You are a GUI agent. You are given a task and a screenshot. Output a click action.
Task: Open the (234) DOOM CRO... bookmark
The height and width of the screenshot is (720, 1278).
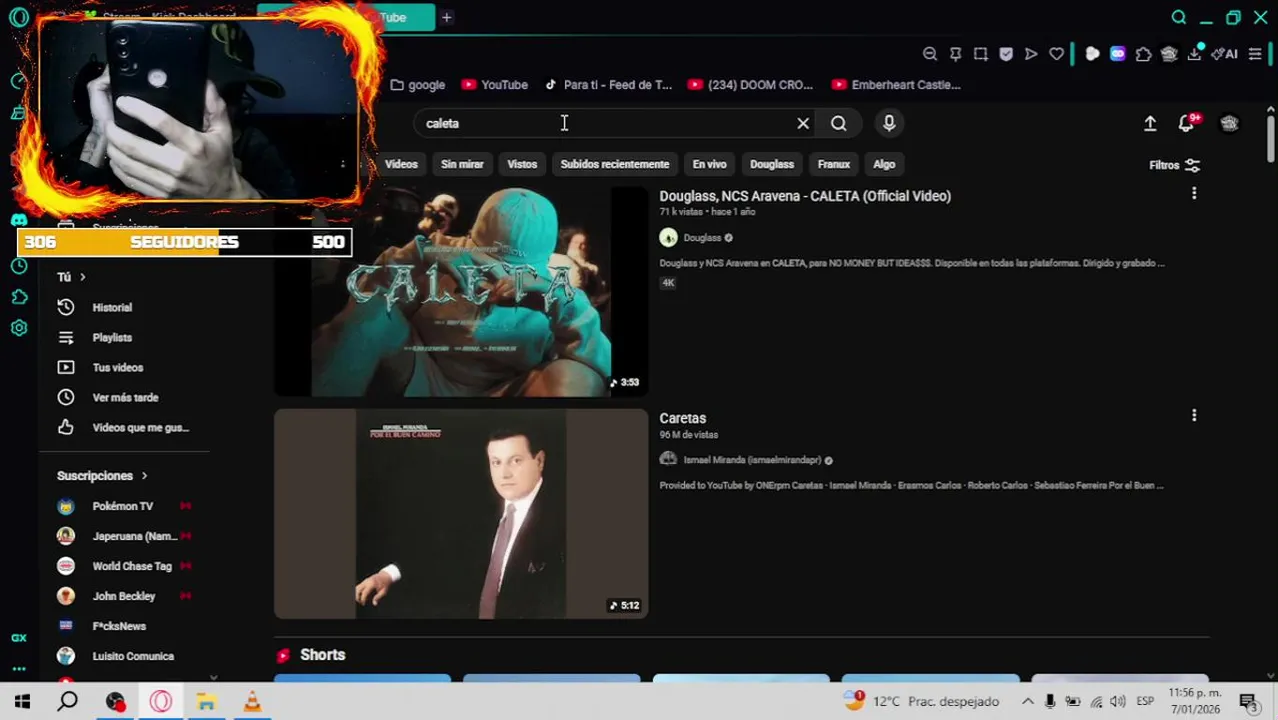(751, 85)
